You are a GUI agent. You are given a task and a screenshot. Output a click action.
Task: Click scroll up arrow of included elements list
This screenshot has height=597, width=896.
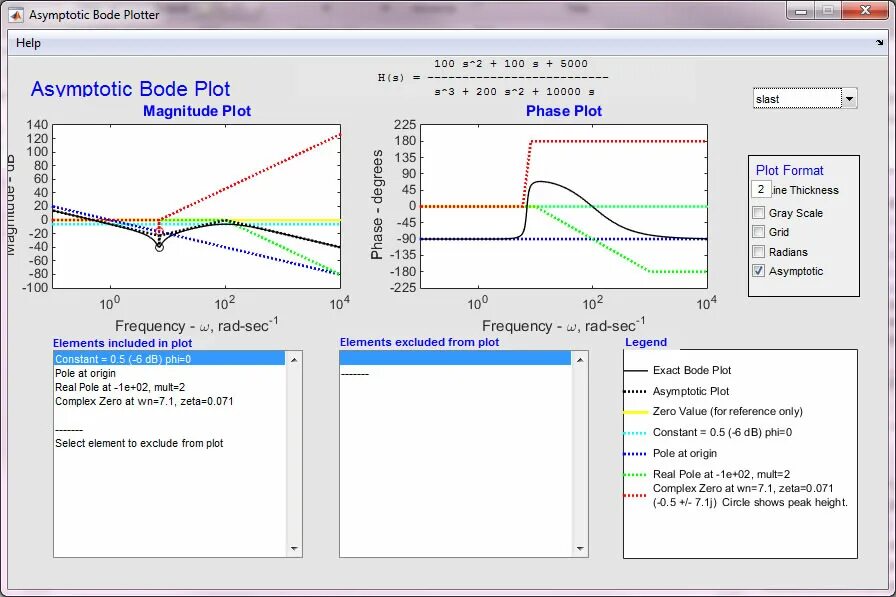[x=294, y=360]
